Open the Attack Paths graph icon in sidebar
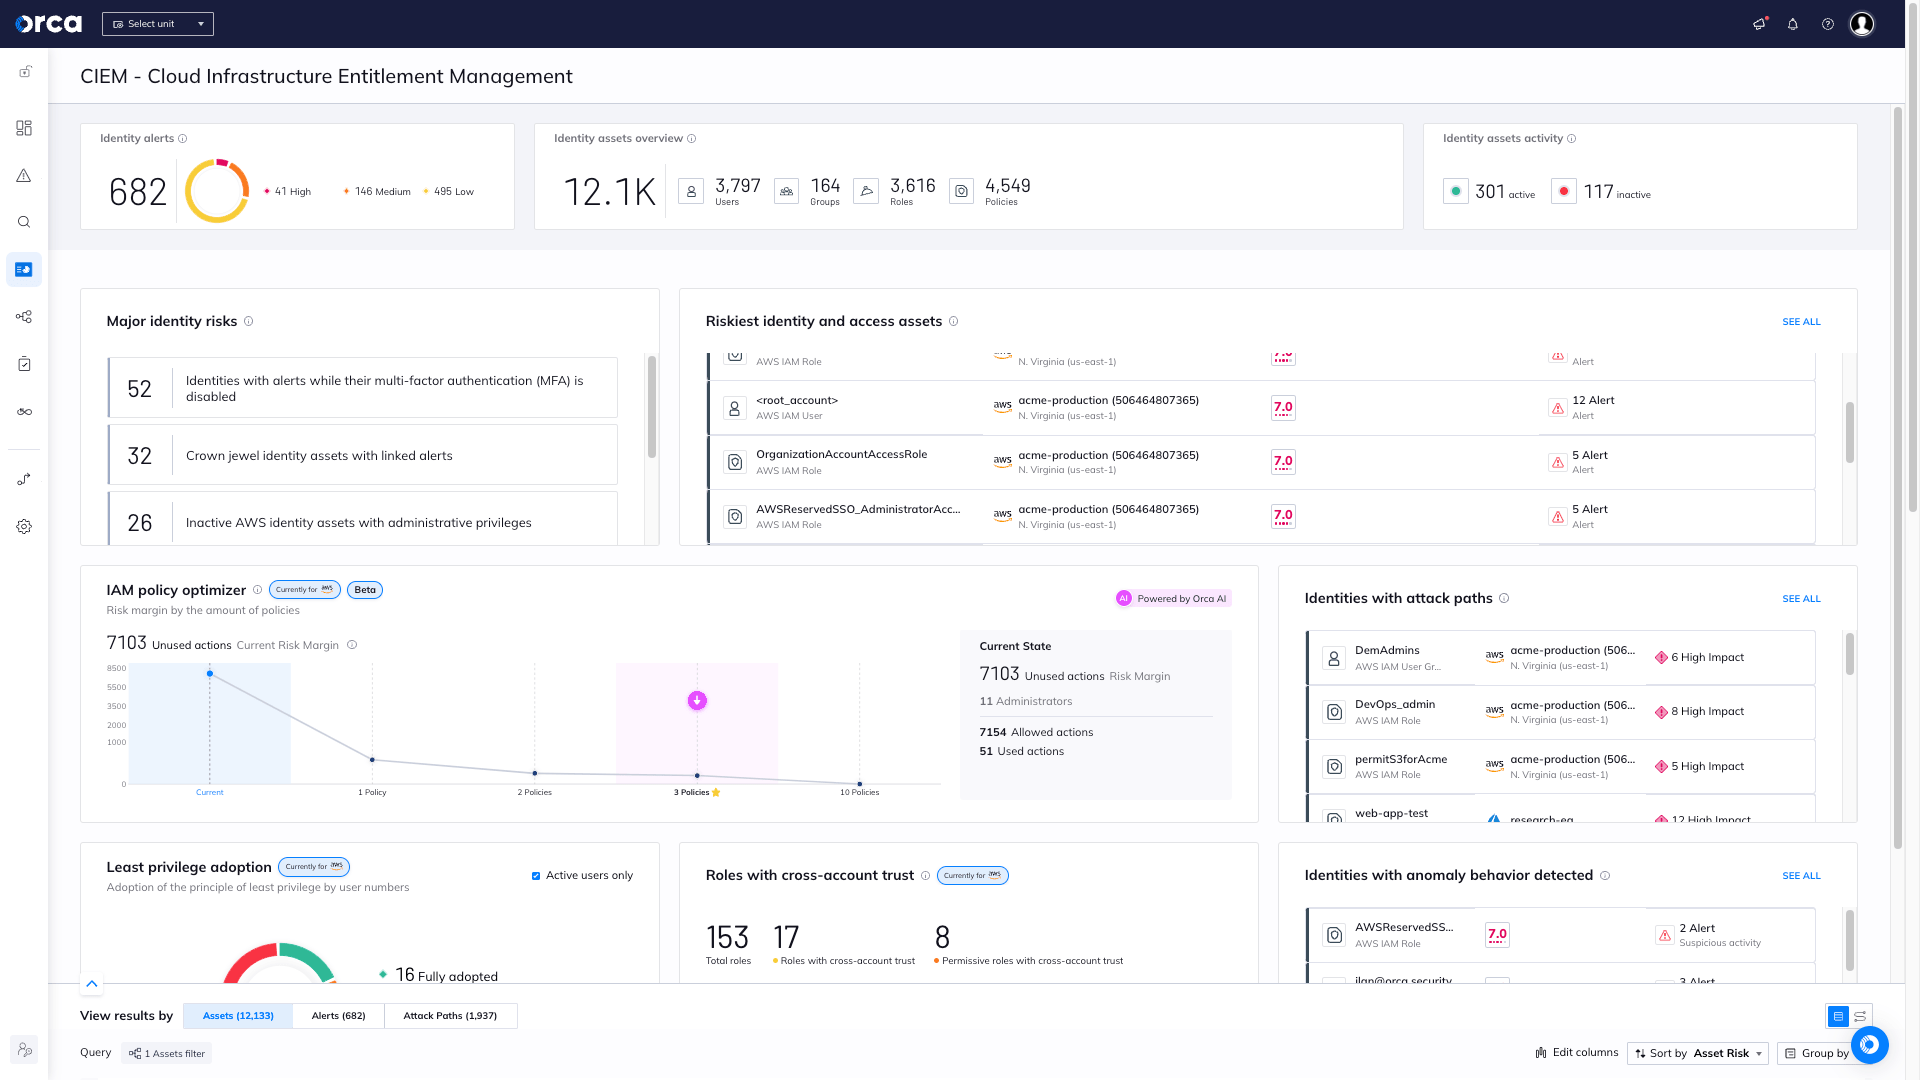The image size is (1920, 1080). 24,317
